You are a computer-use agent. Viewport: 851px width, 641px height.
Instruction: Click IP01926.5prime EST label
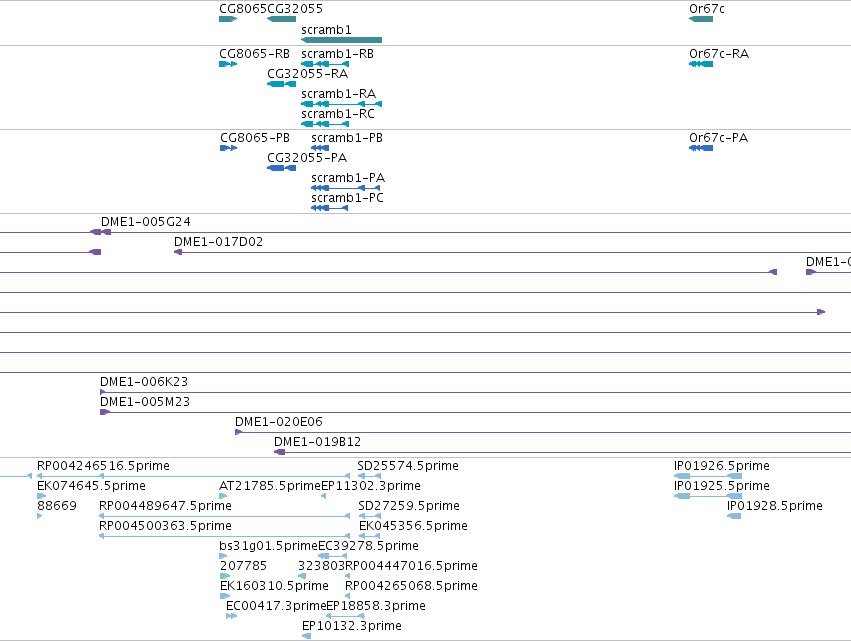(x=721, y=466)
